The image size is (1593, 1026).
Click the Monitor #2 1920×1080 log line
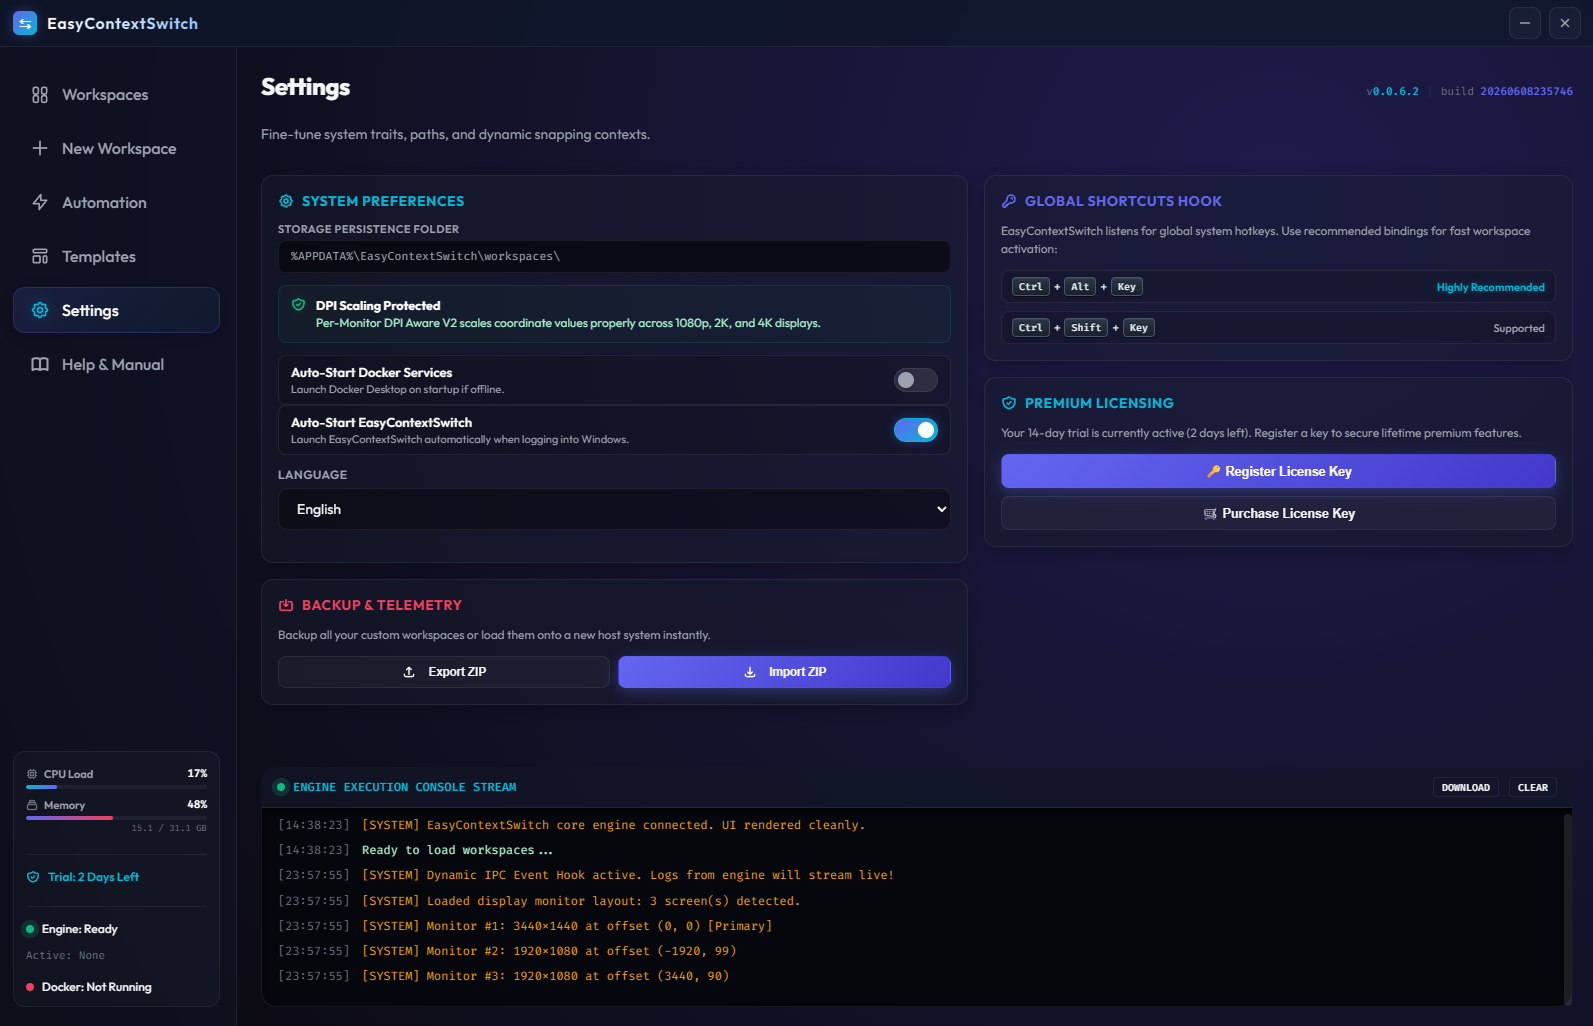[549, 951]
